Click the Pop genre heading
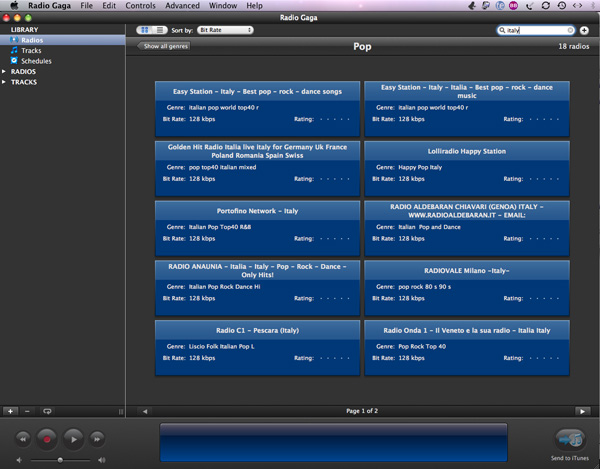This screenshot has height=469, width=600. [362, 46]
